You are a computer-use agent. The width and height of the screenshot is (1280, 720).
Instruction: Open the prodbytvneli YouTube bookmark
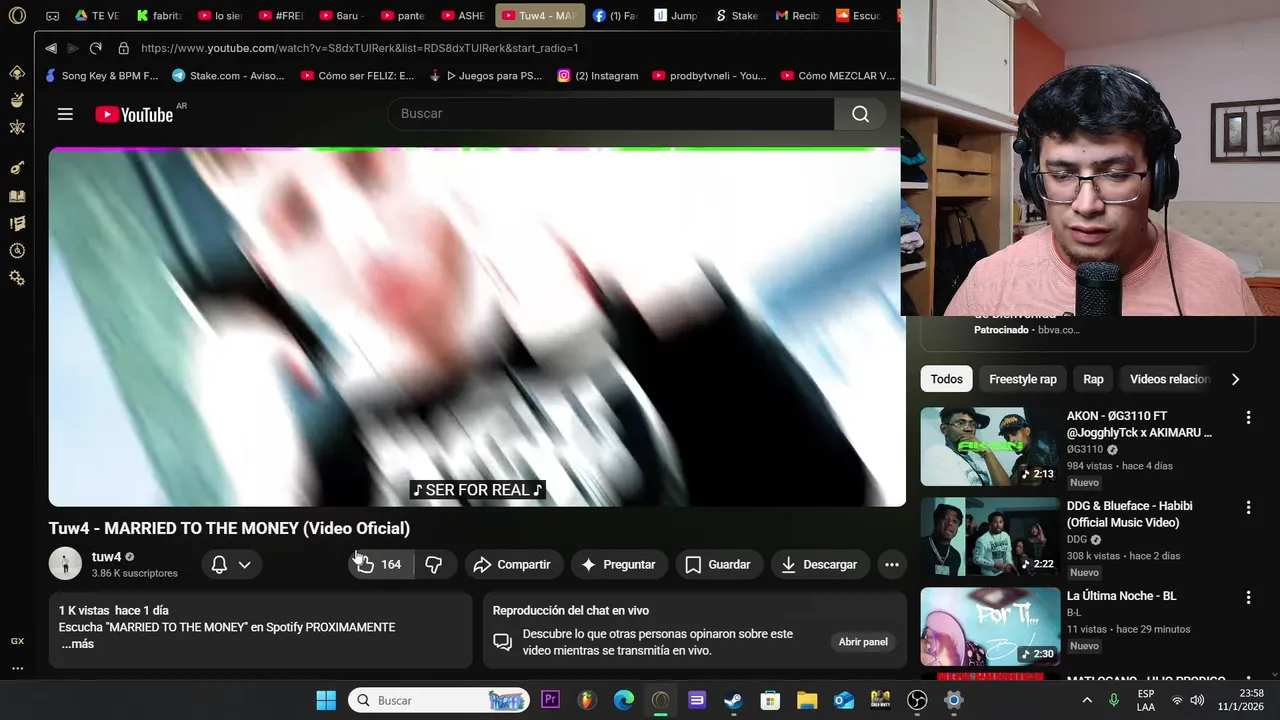click(709, 75)
